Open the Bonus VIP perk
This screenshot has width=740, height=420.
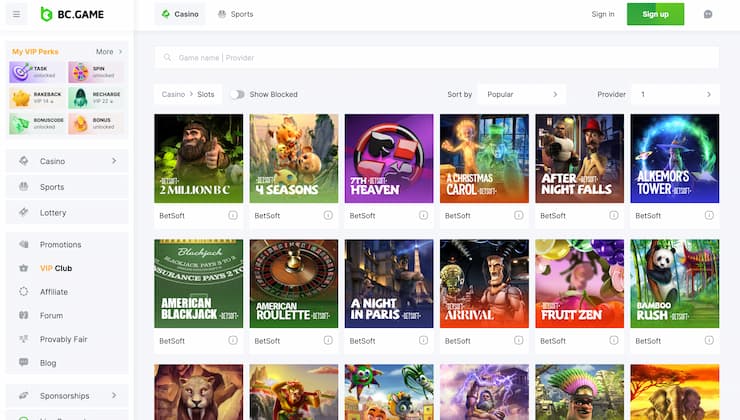(x=96, y=124)
